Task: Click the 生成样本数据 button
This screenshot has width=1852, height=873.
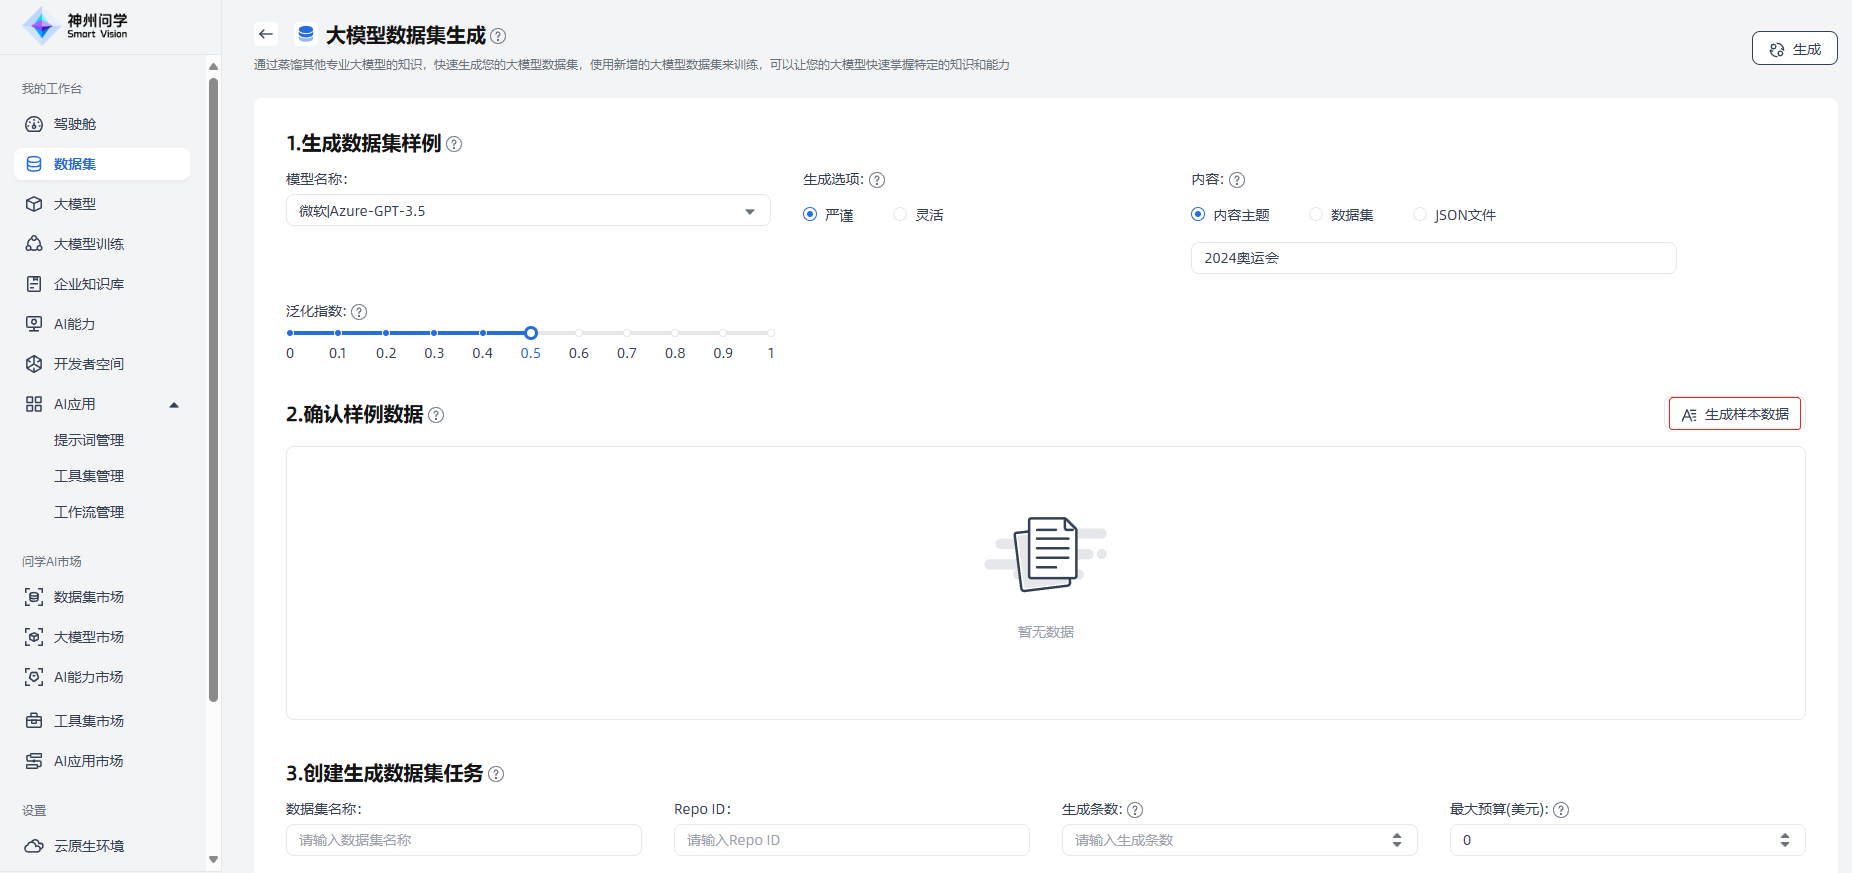Action: (1734, 414)
